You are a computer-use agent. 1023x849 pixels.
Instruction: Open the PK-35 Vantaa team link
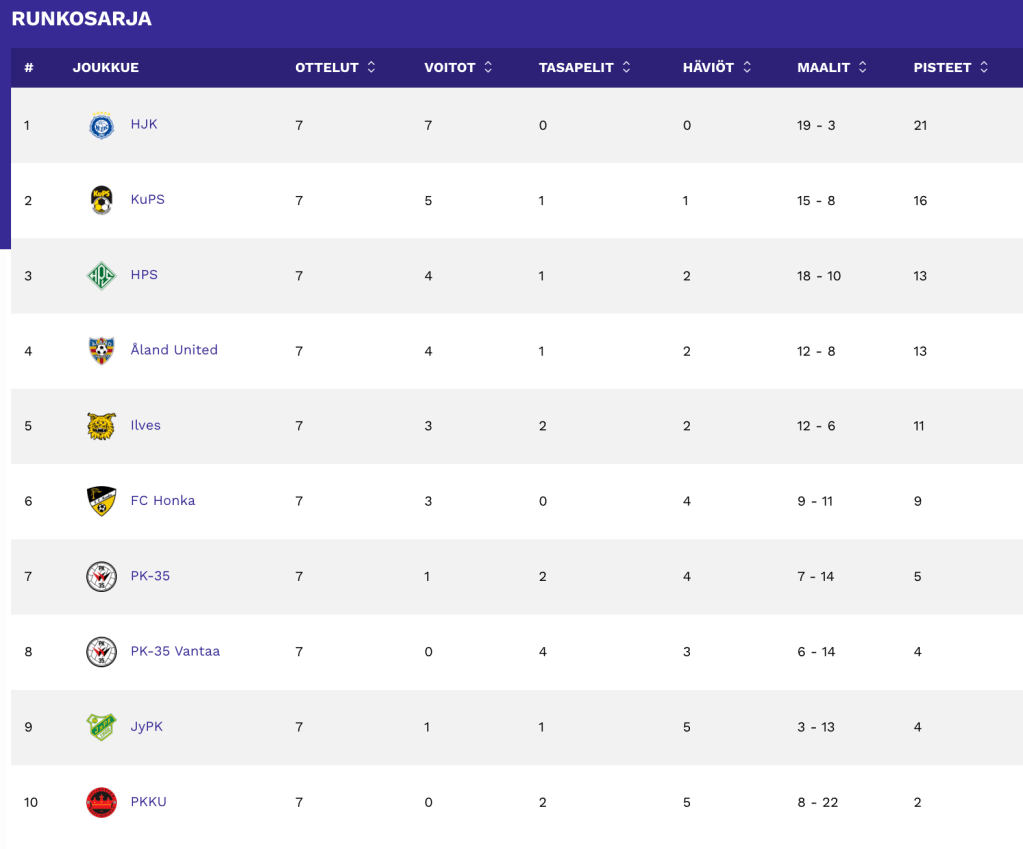(x=175, y=651)
